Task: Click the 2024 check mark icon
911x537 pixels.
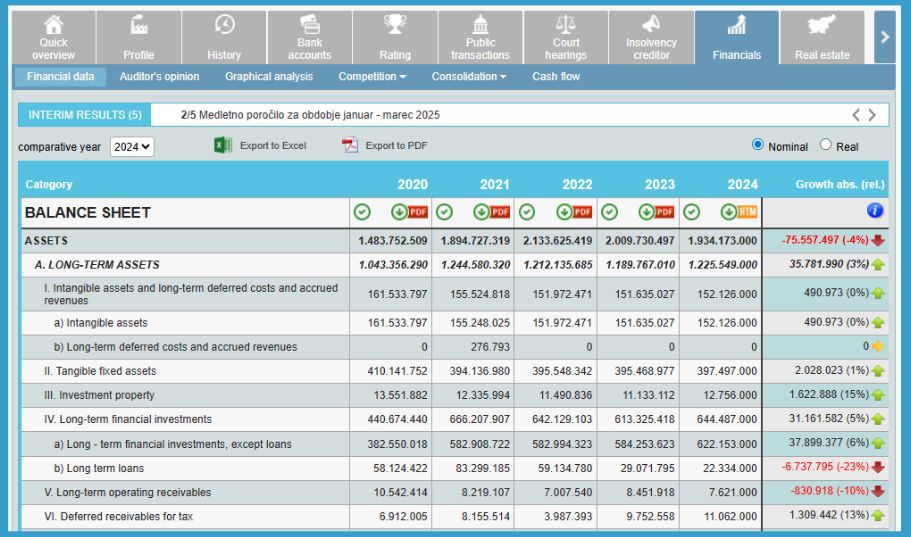Action: pos(691,212)
